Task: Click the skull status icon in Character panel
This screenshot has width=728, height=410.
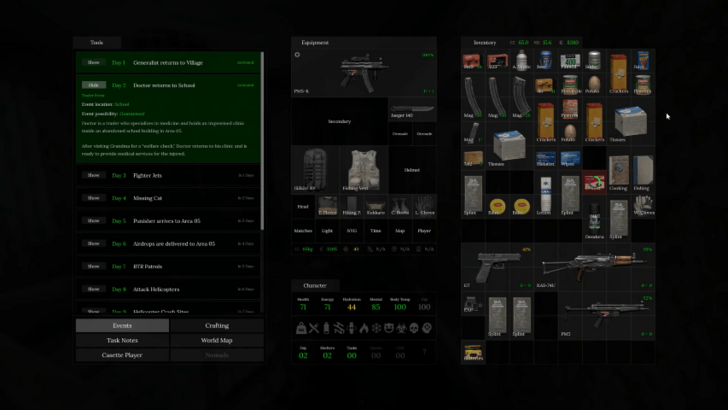Action: click(414, 328)
